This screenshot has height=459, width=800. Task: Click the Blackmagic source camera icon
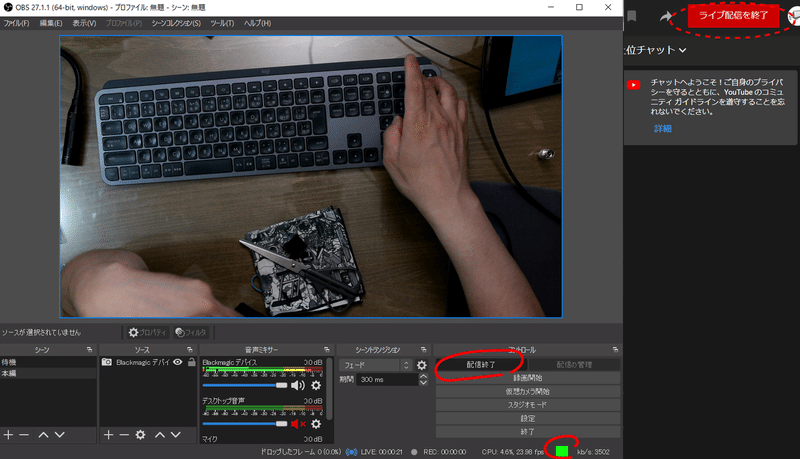[107, 362]
